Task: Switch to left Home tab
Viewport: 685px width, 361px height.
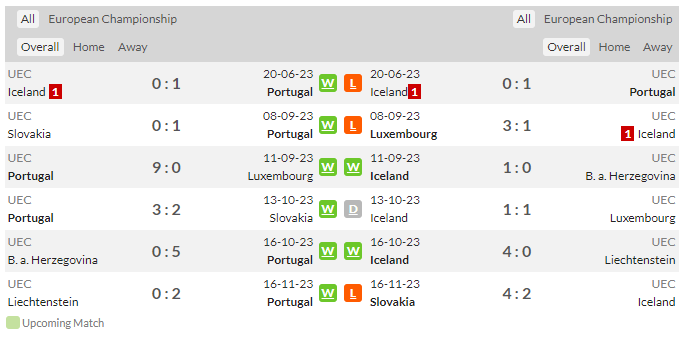Action: point(89,47)
